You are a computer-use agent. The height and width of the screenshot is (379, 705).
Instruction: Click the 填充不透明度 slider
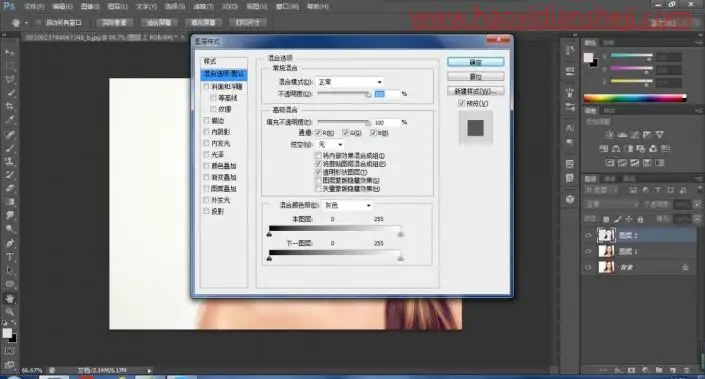click(x=344, y=122)
